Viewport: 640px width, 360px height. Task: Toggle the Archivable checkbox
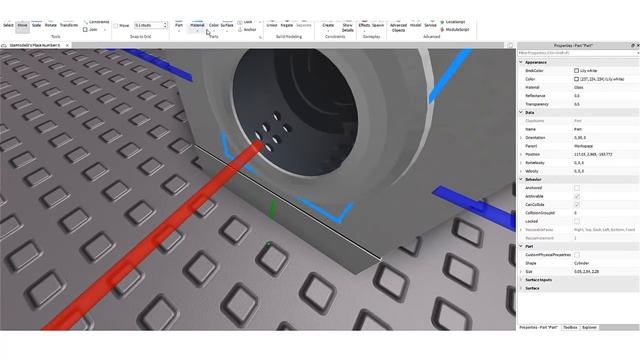pos(577,196)
